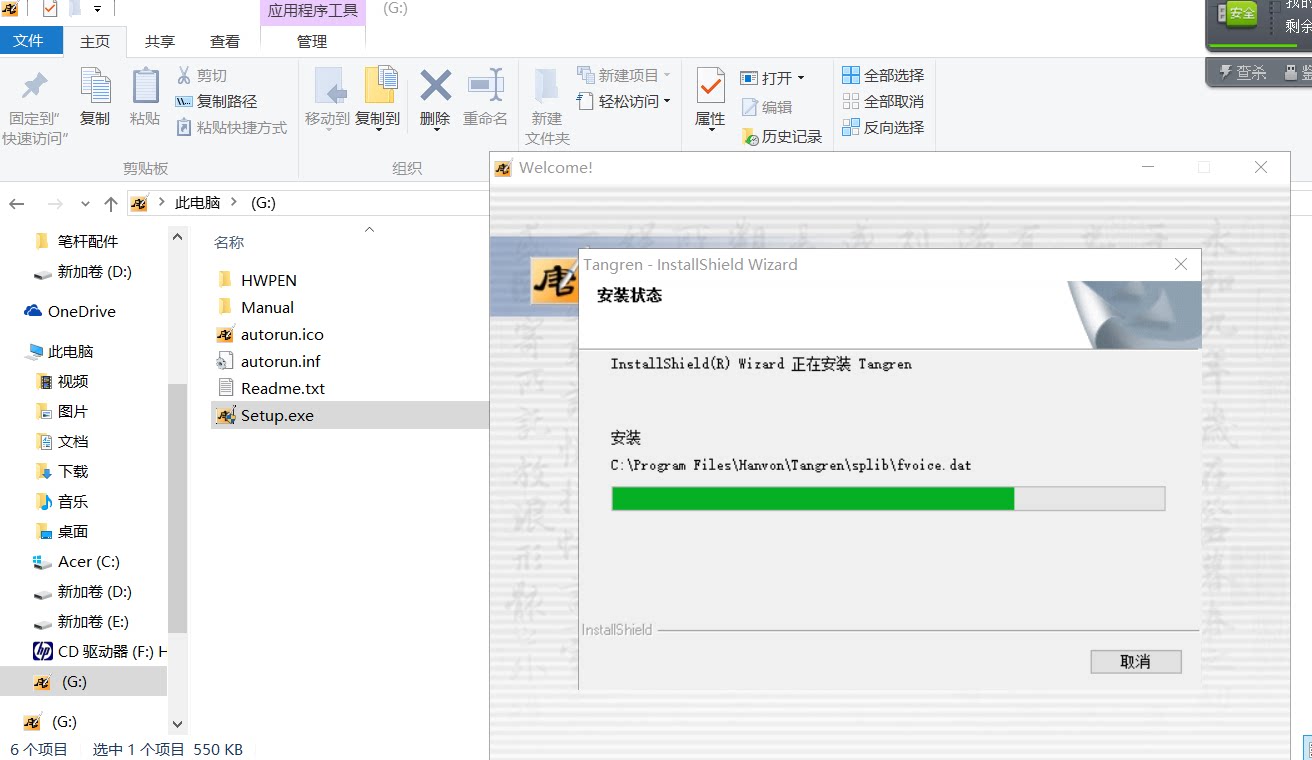Screen dimensions: 1312x760
Task: Click 取消 (Cancel) in InstallShield wizard
Action: [1136, 661]
